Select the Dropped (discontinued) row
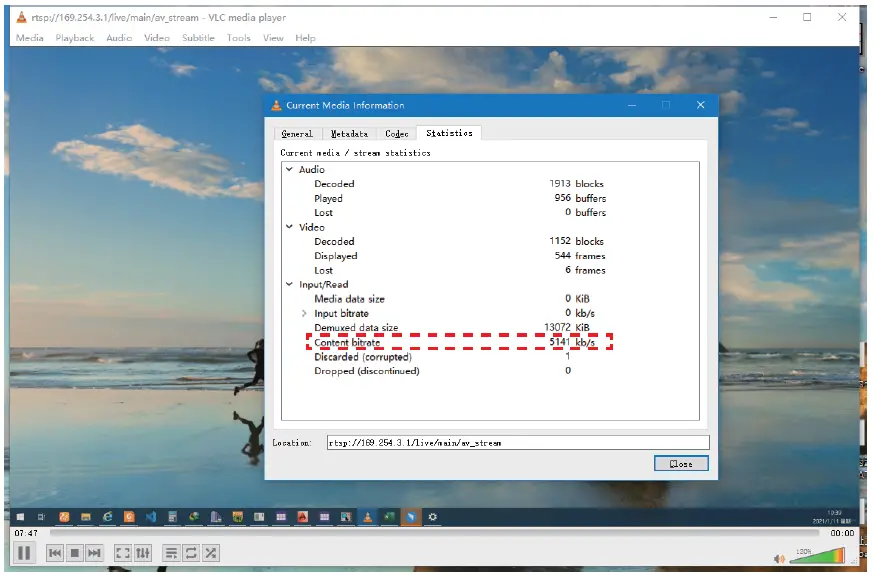This screenshot has width=873, height=575. coord(490,371)
